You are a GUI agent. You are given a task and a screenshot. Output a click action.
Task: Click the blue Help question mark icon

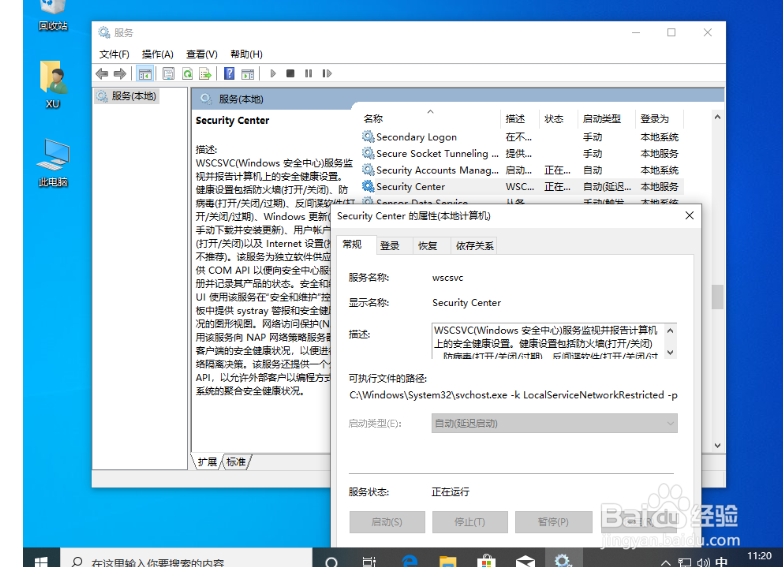coord(229,74)
